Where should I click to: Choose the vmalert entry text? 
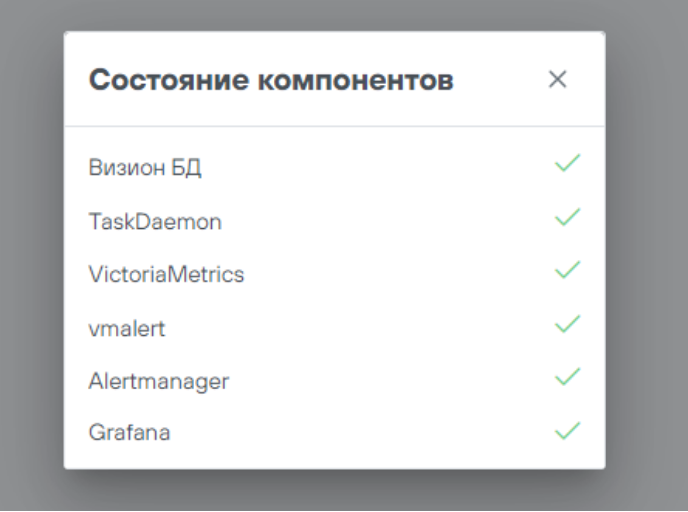tap(127, 328)
